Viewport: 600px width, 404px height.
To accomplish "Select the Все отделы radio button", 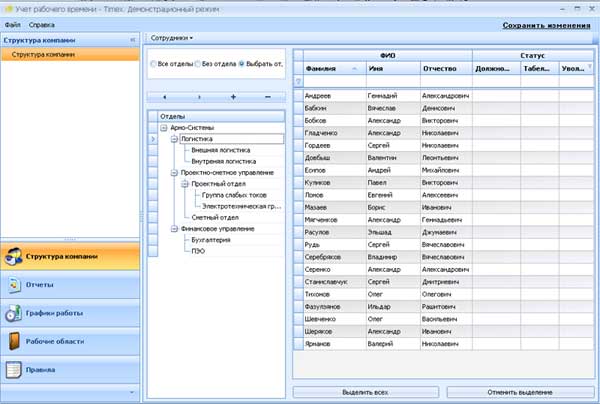I will (x=153, y=64).
